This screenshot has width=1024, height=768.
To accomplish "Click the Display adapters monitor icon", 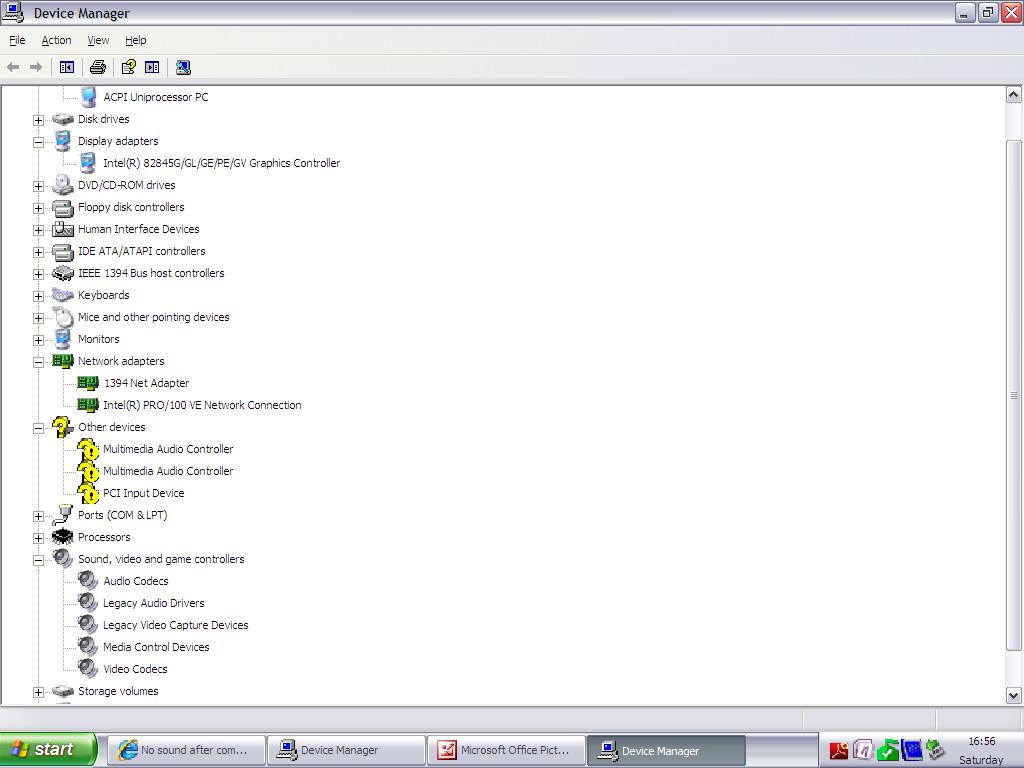I will pos(63,141).
